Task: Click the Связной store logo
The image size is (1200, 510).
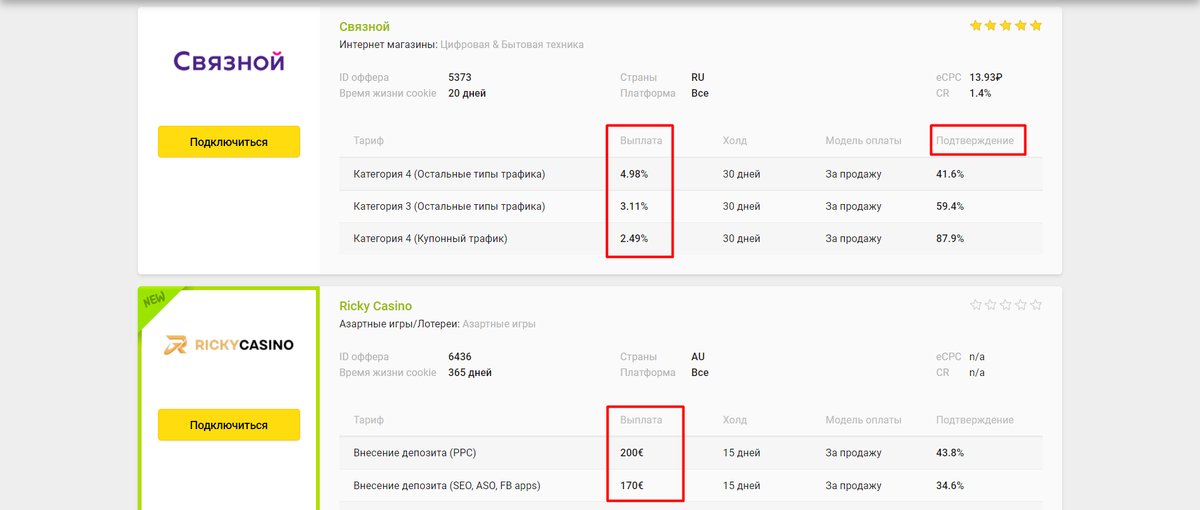Action: click(x=229, y=61)
